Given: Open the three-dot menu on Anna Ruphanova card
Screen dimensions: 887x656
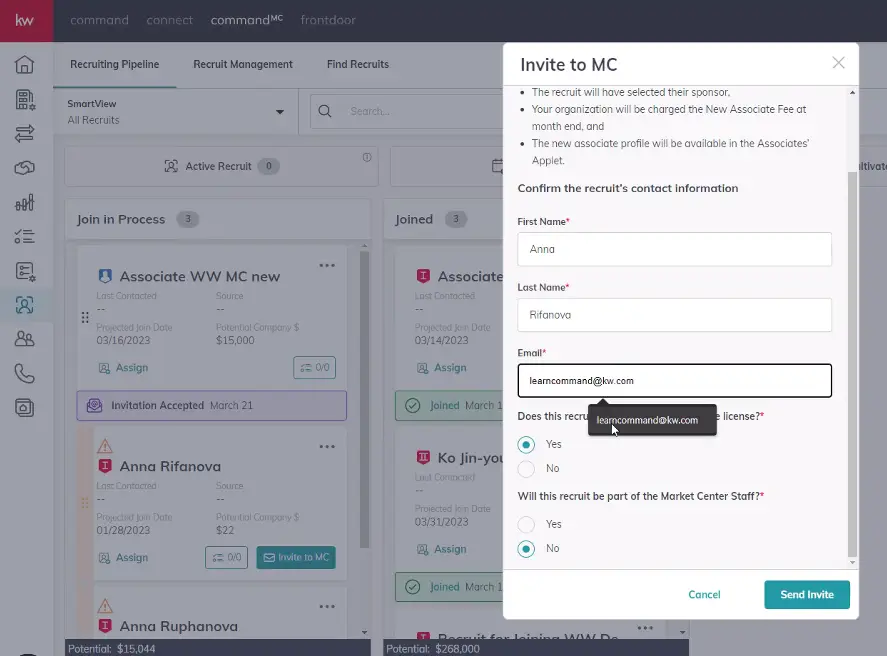Looking at the screenshot, I should (327, 606).
